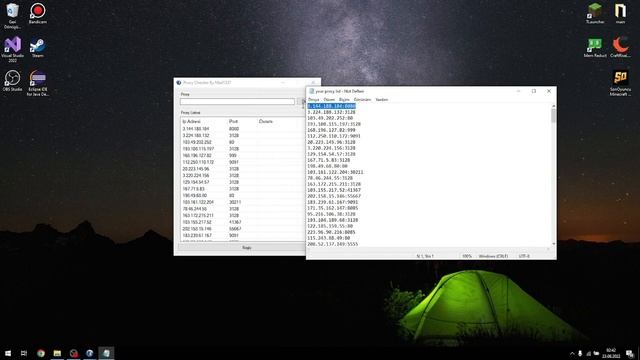Open the Eclipse IDE desktop shortcut

tap(38, 83)
